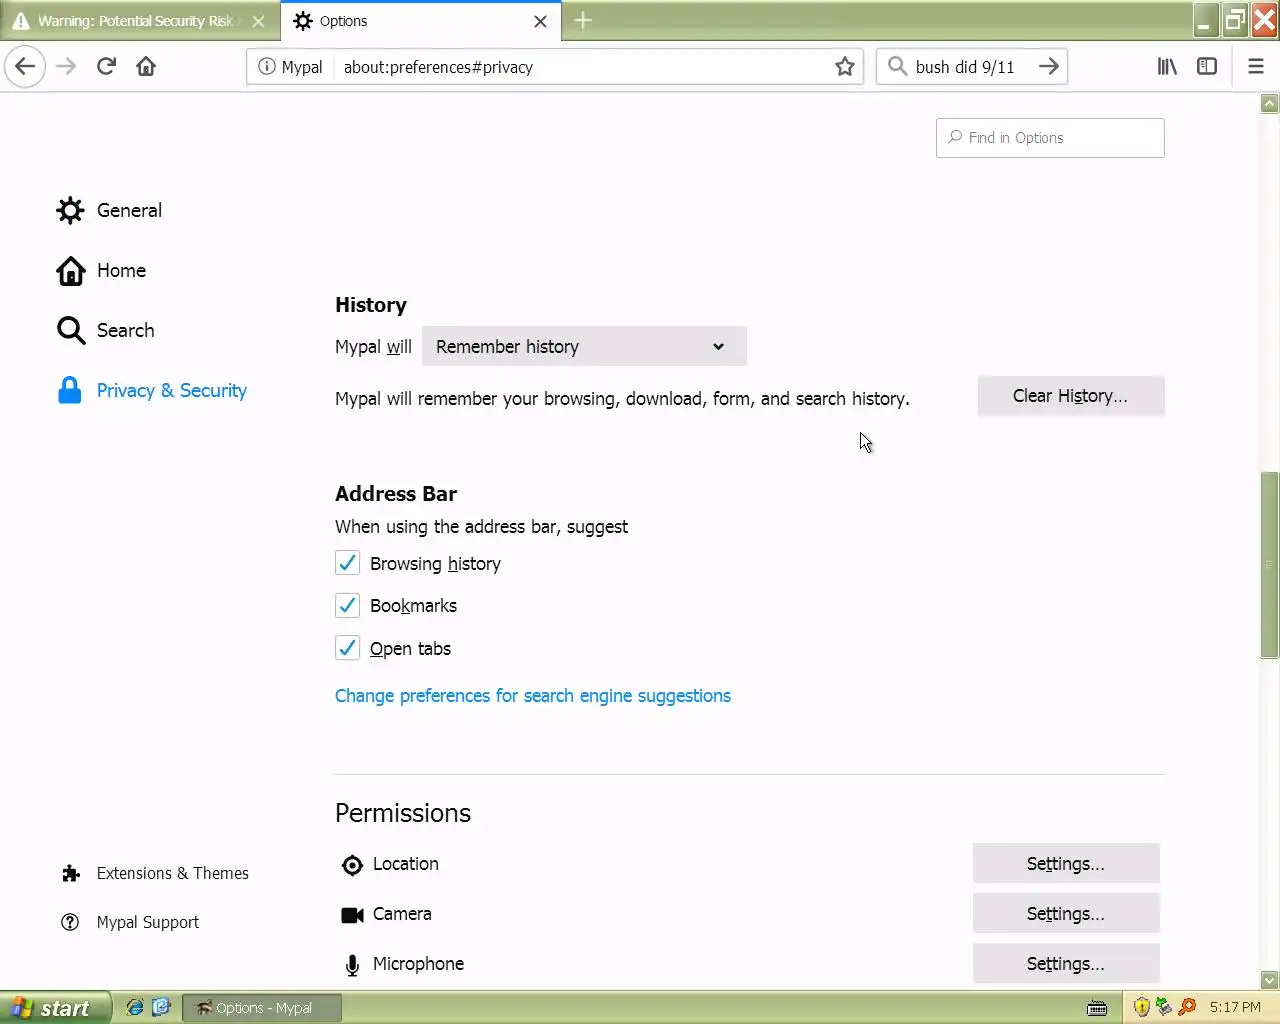Submit search with the go arrow

tap(1048, 67)
